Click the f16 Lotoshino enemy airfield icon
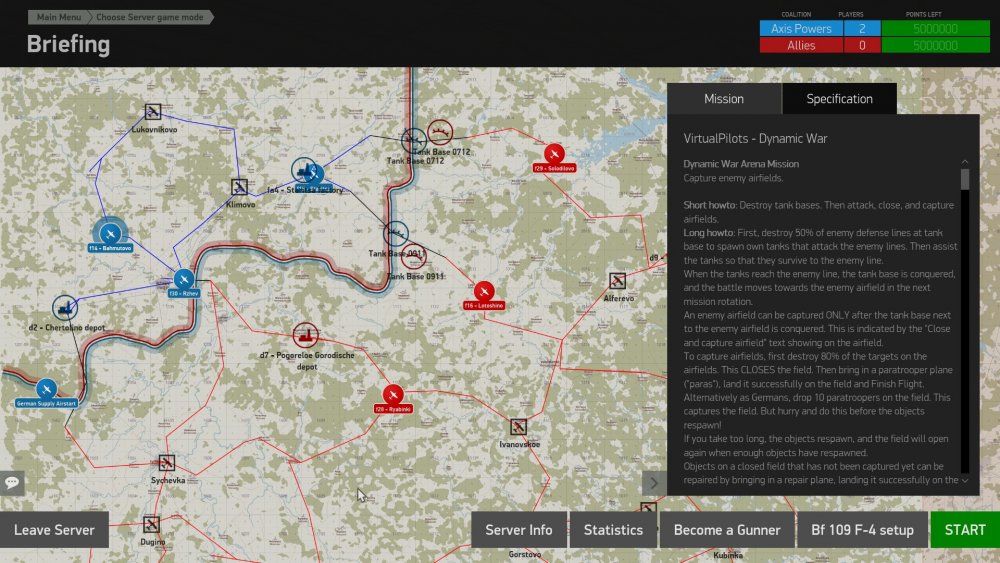This screenshot has width=1000, height=563. pos(484,291)
